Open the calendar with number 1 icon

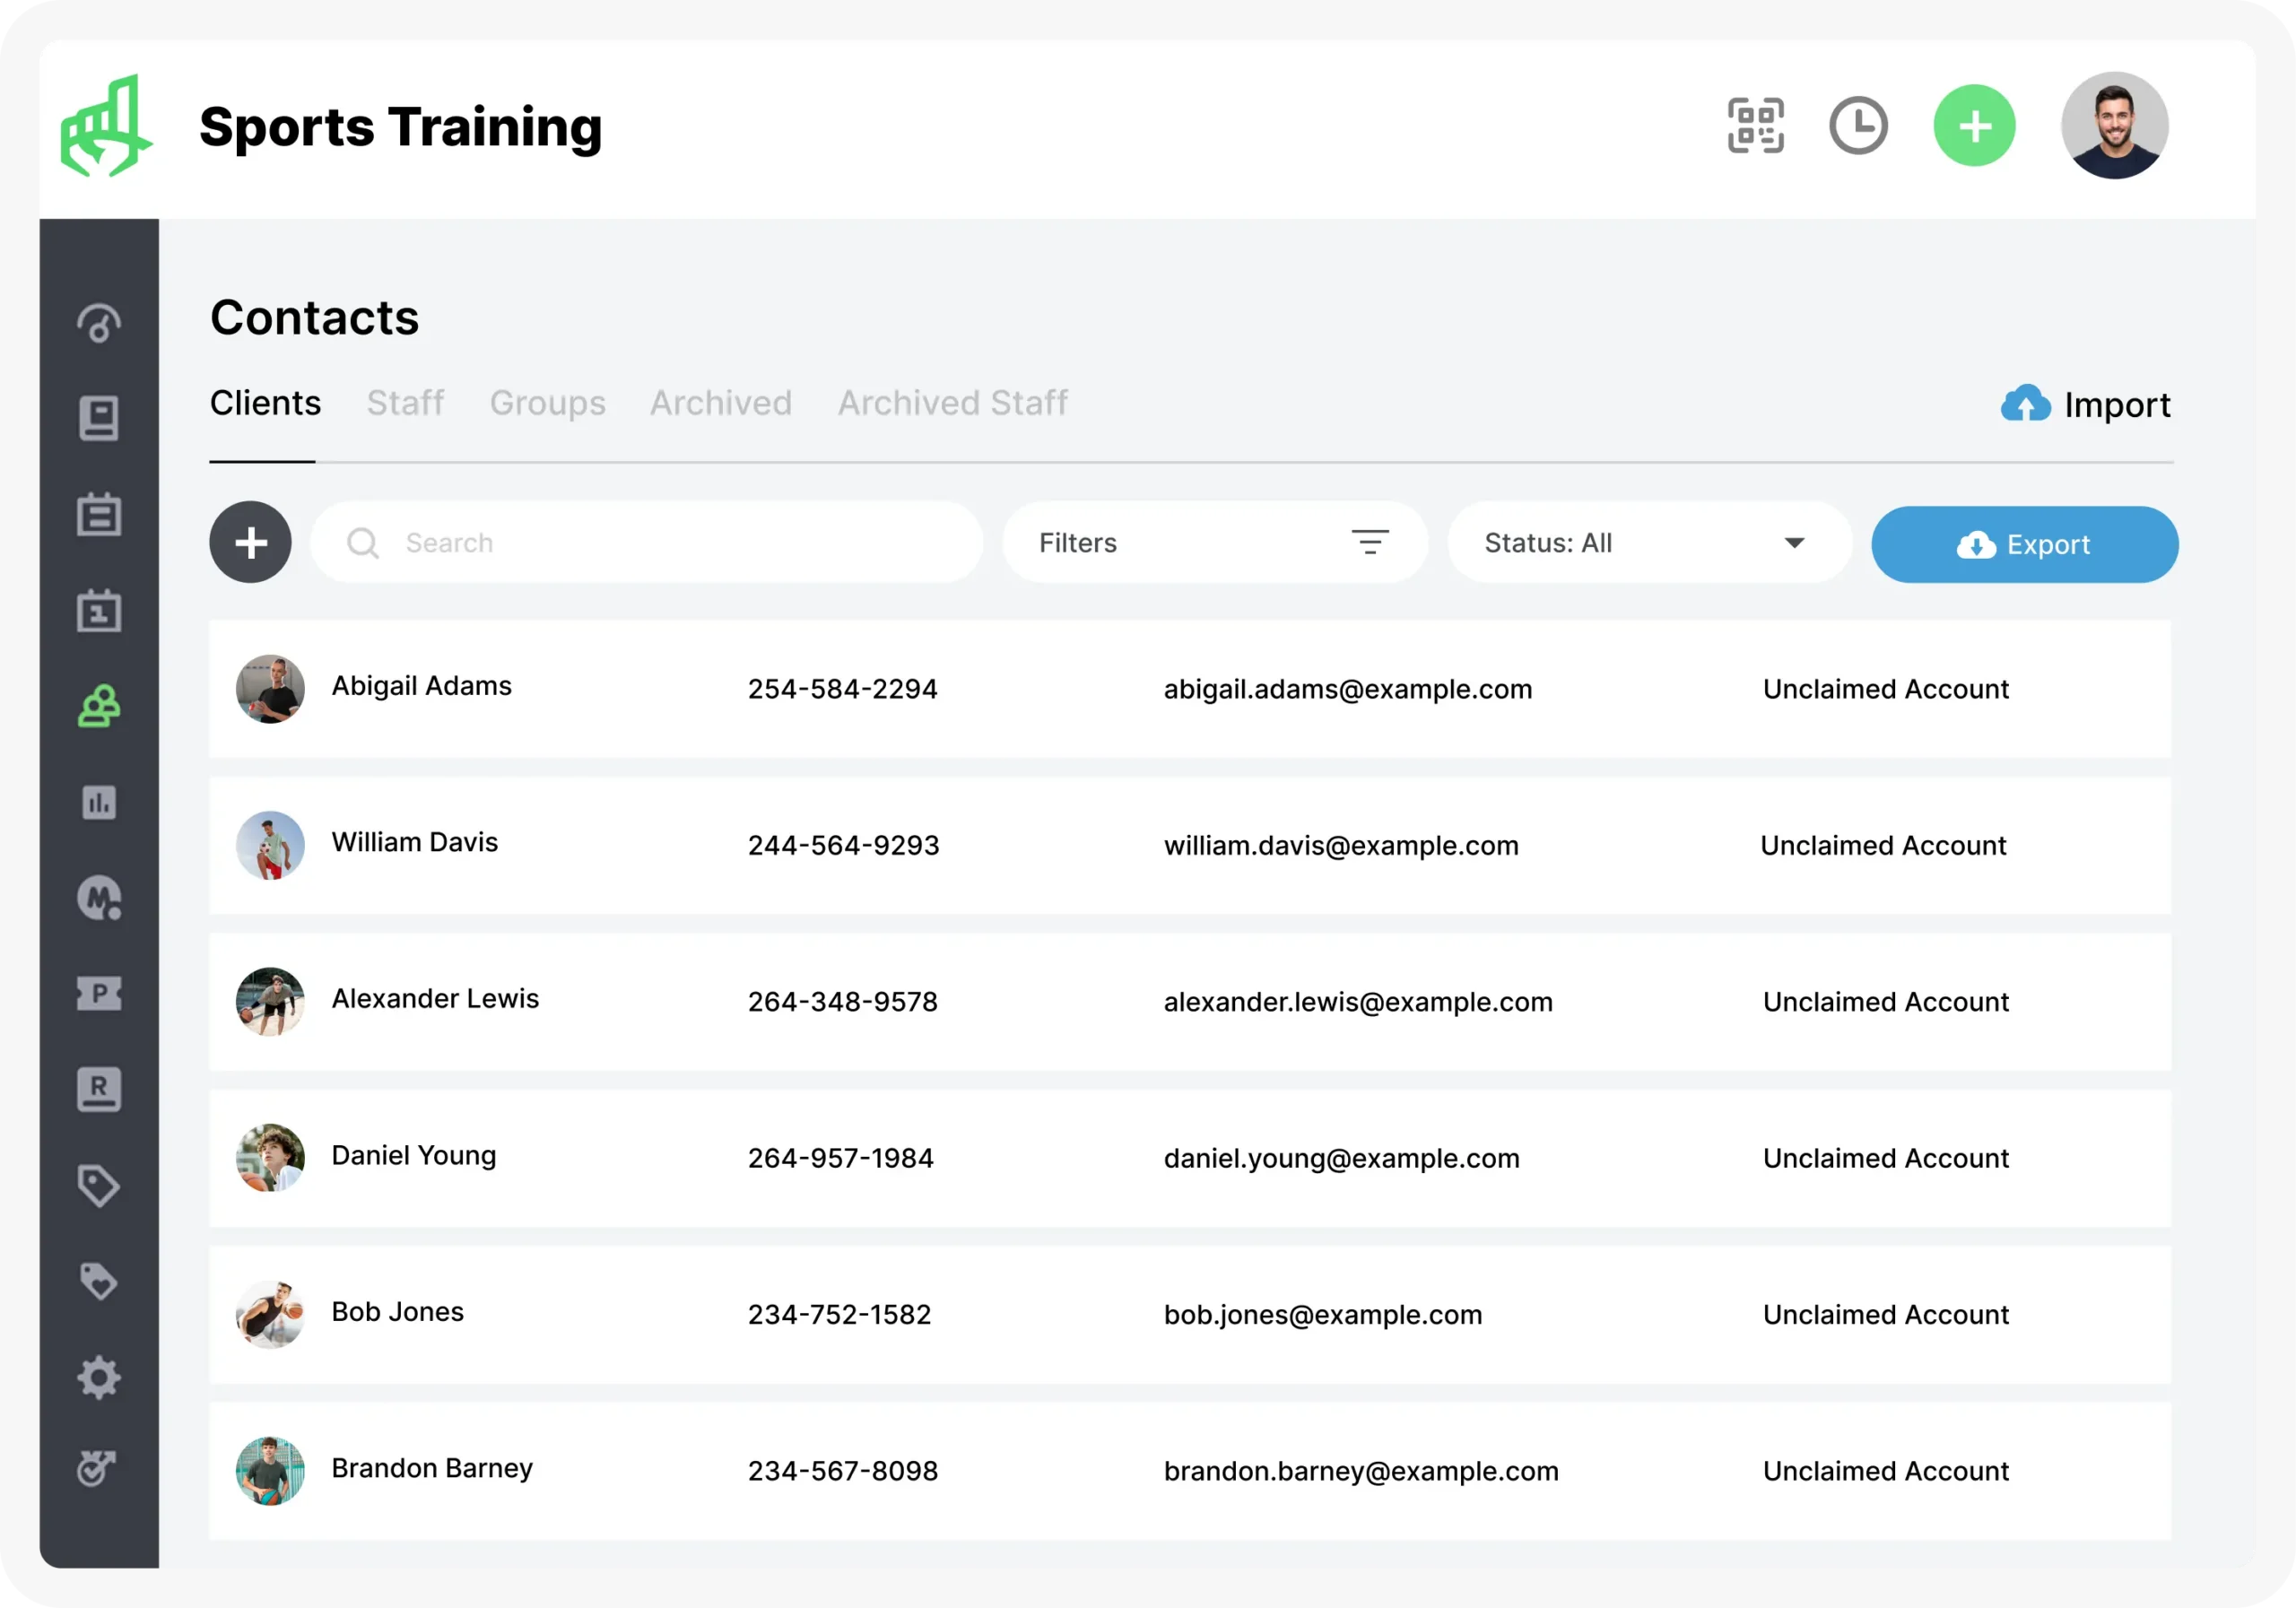[x=99, y=610]
